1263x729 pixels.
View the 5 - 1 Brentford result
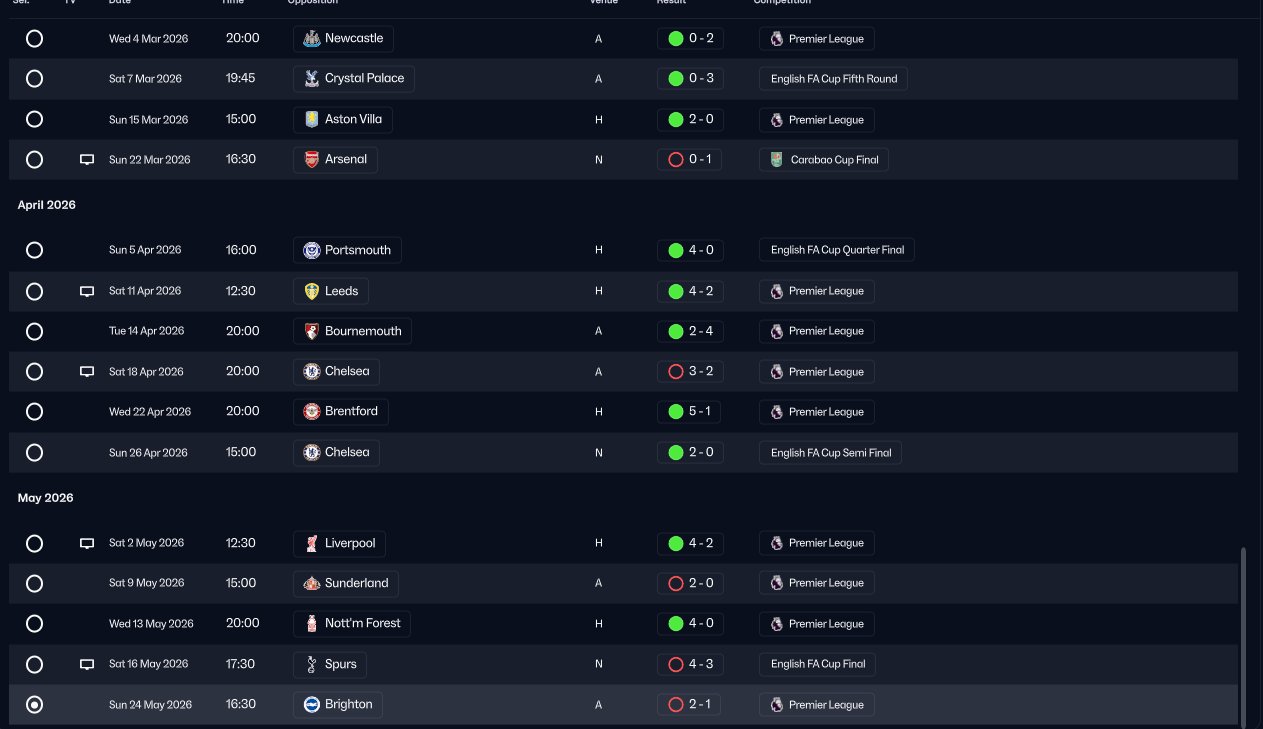tap(690, 412)
